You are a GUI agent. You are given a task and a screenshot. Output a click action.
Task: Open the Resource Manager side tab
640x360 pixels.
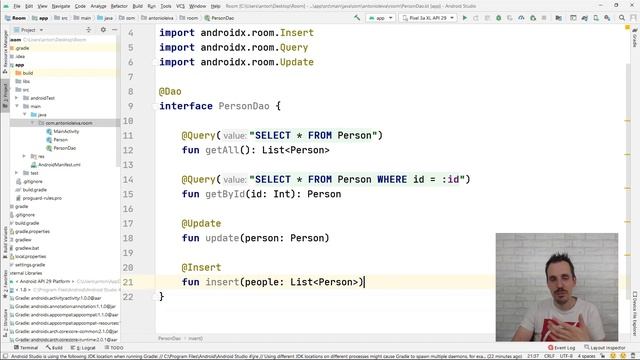point(5,51)
